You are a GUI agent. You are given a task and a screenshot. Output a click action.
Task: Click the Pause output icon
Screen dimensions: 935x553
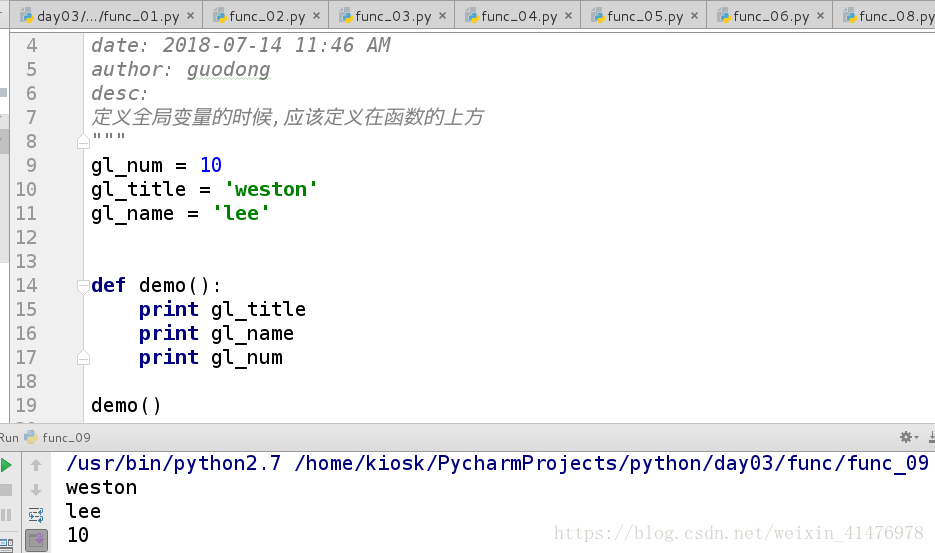tap(6, 515)
